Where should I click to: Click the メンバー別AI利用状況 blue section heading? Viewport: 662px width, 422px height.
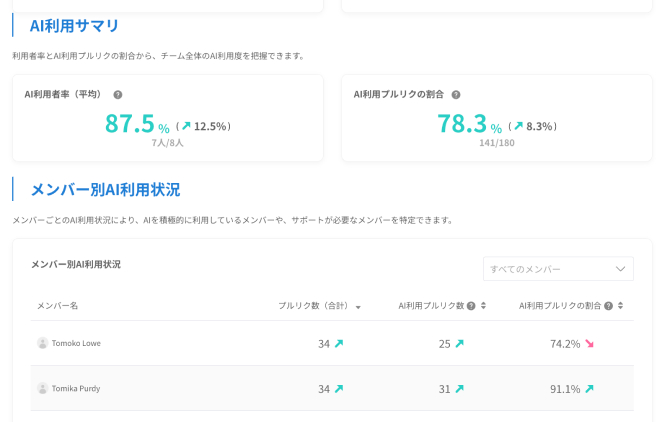pos(106,189)
